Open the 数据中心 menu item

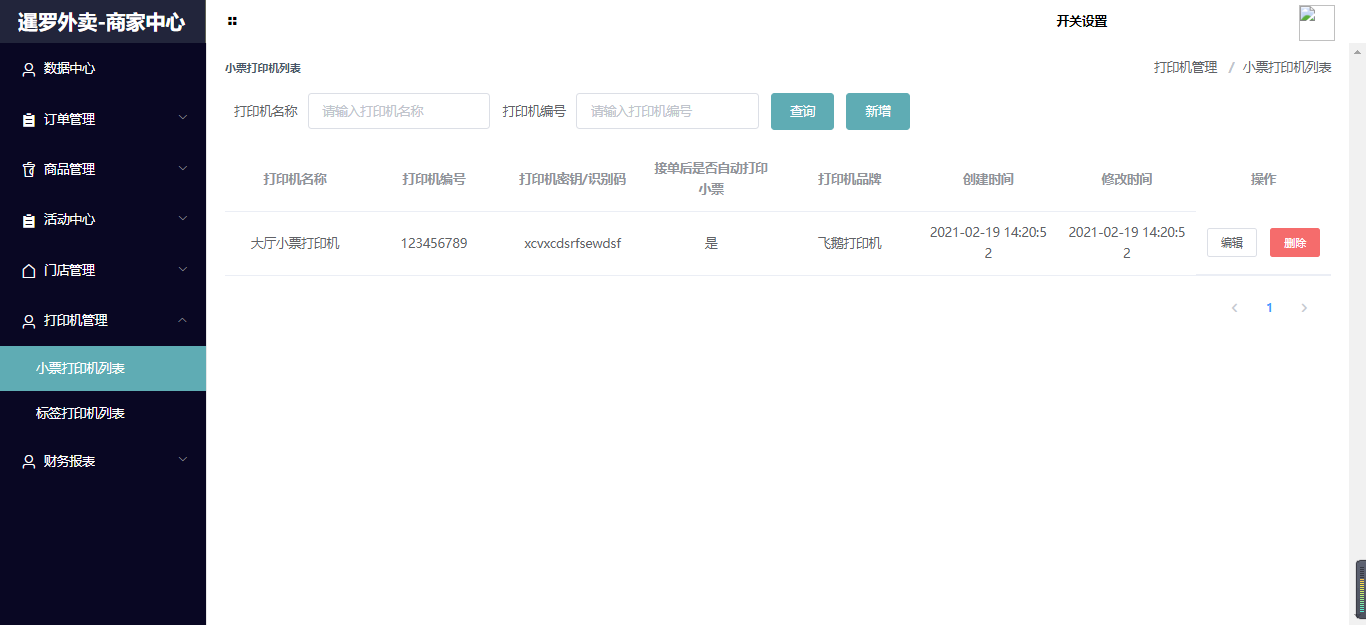[103, 69]
